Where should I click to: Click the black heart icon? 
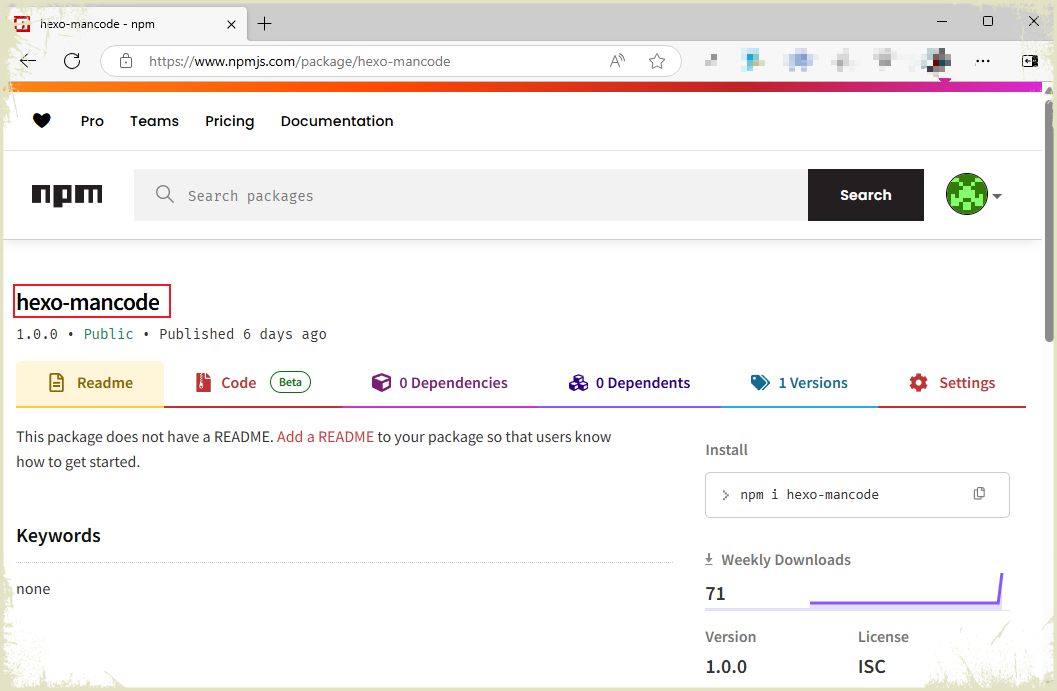[41, 121]
